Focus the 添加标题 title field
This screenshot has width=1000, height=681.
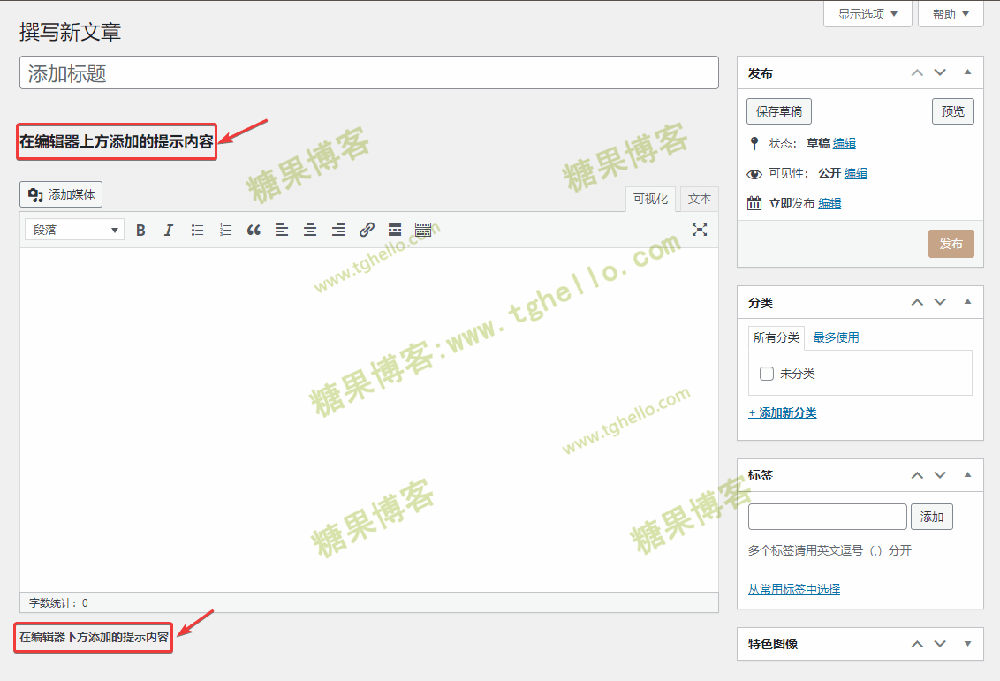(369, 73)
